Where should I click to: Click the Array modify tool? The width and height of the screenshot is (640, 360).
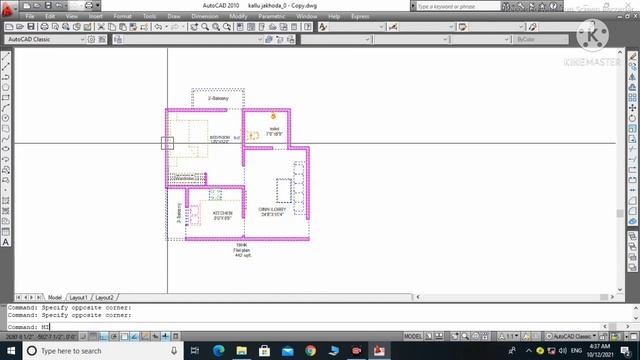(x=632, y=98)
